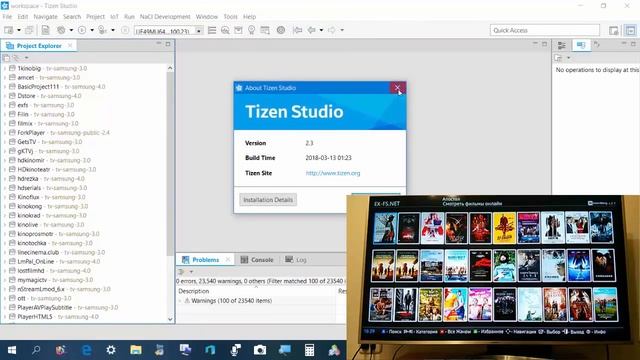Open the Navigate menu
Screen dimensions: 640x360
tap(45, 17)
